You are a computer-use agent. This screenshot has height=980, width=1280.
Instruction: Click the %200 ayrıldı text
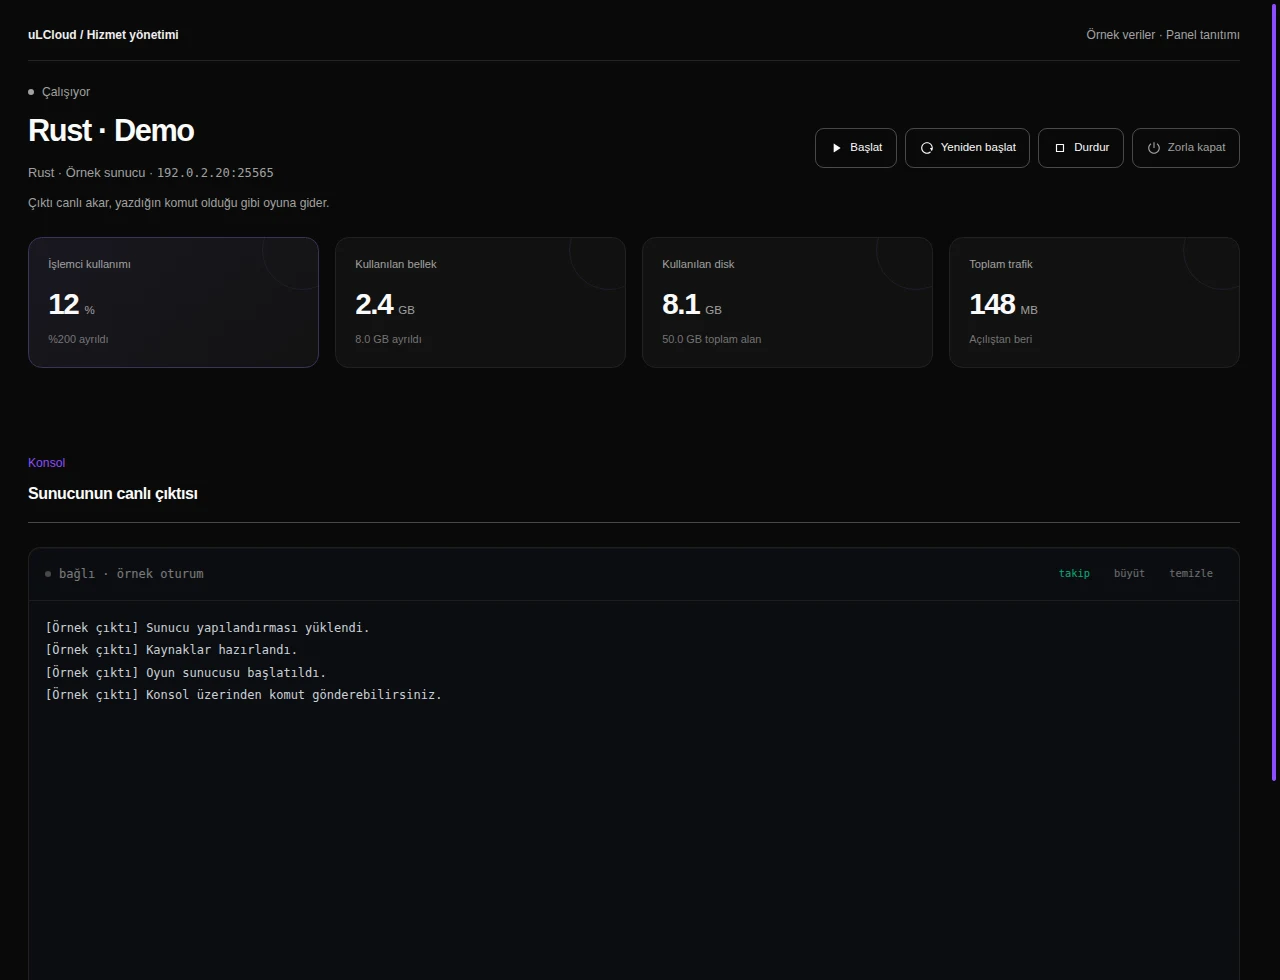click(x=78, y=339)
